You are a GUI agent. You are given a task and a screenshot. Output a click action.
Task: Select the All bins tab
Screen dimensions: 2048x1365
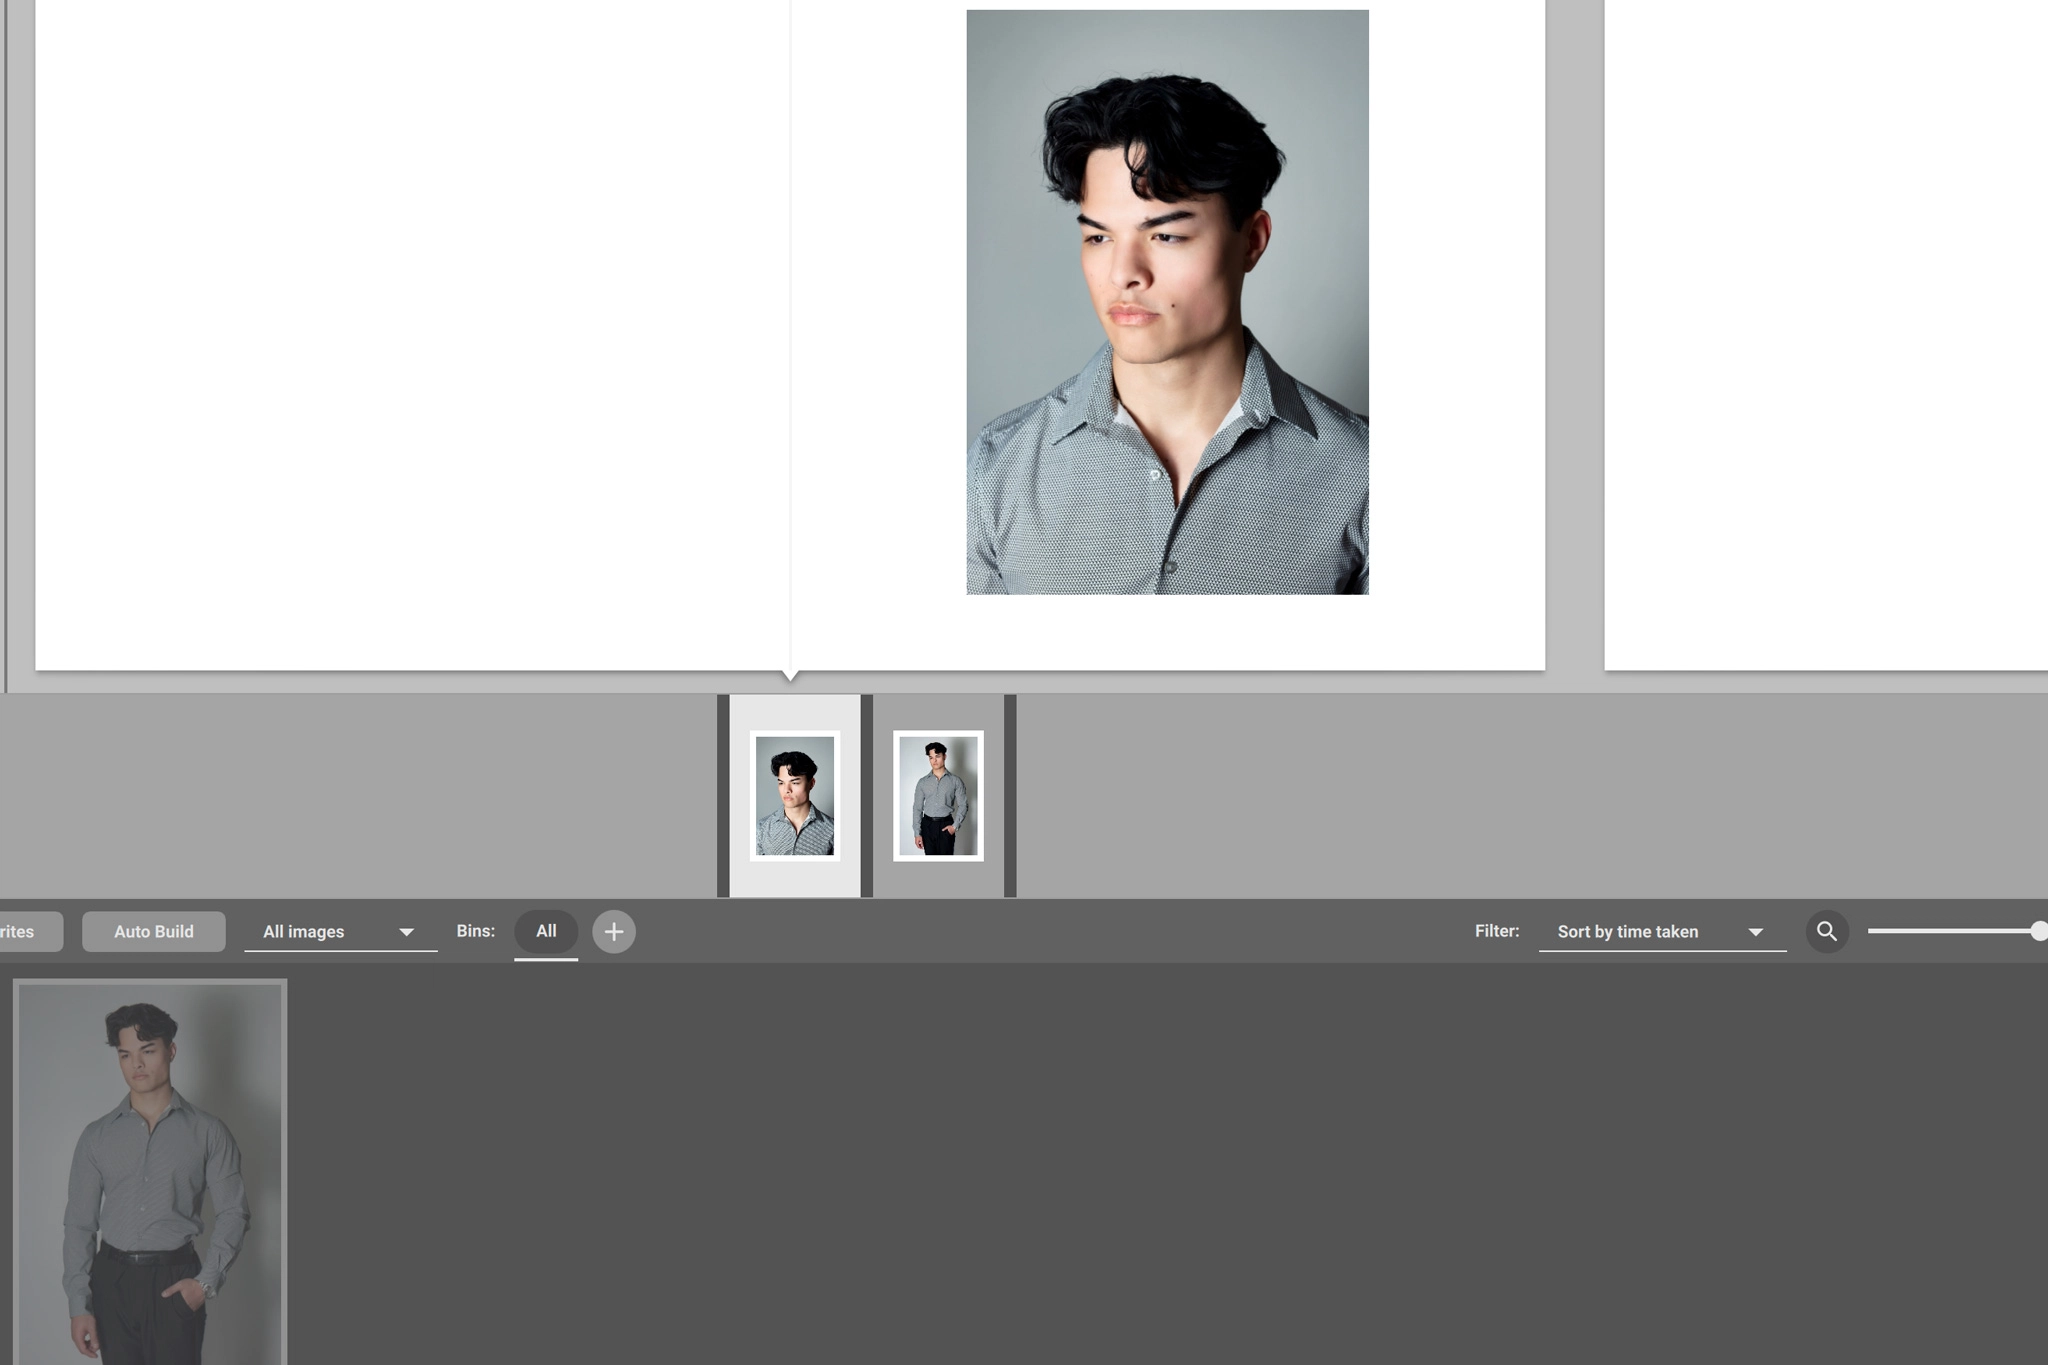[546, 931]
